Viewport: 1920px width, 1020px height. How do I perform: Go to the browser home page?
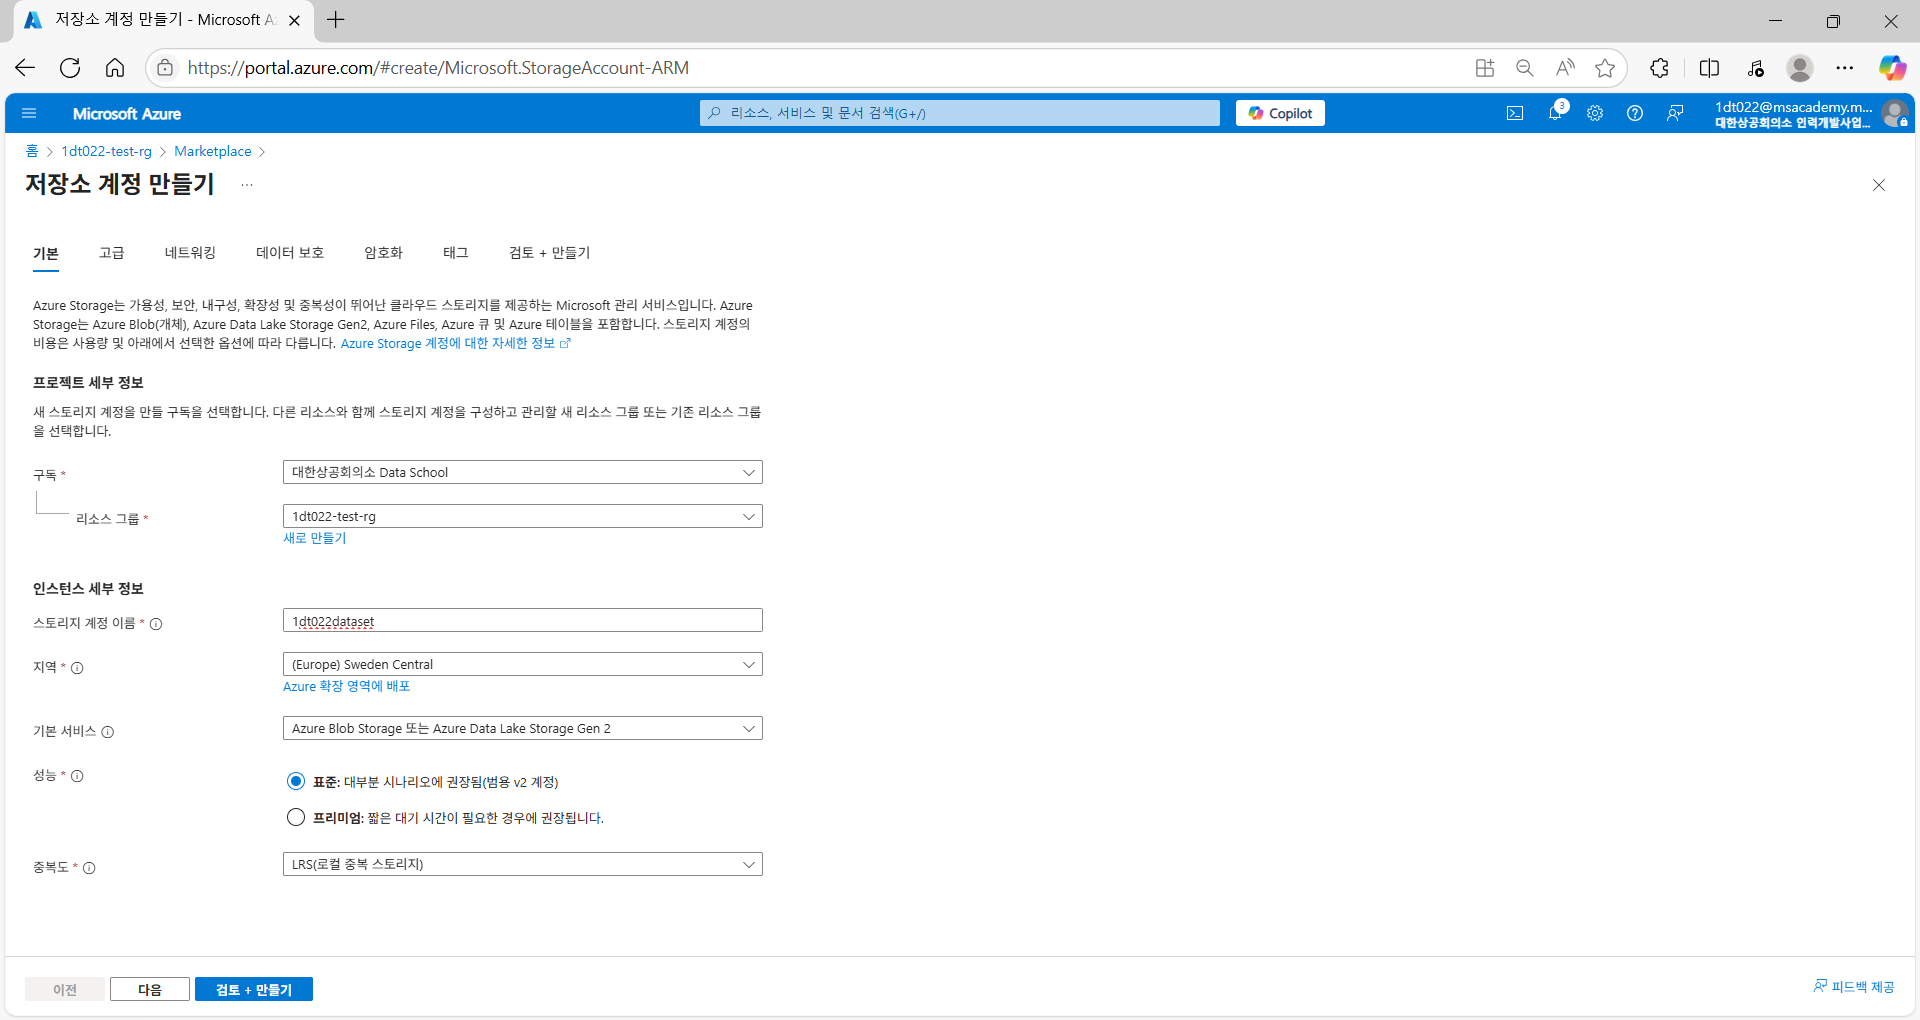[115, 68]
